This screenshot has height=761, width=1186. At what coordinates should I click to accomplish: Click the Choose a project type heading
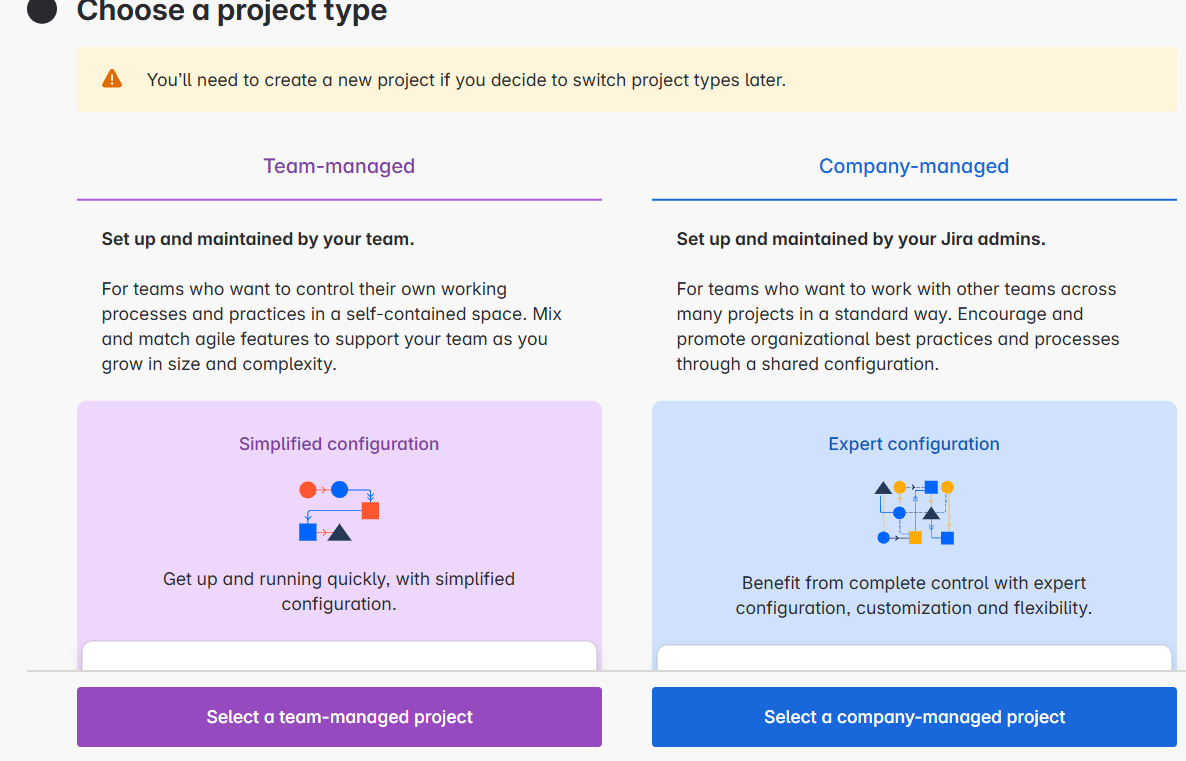[232, 12]
